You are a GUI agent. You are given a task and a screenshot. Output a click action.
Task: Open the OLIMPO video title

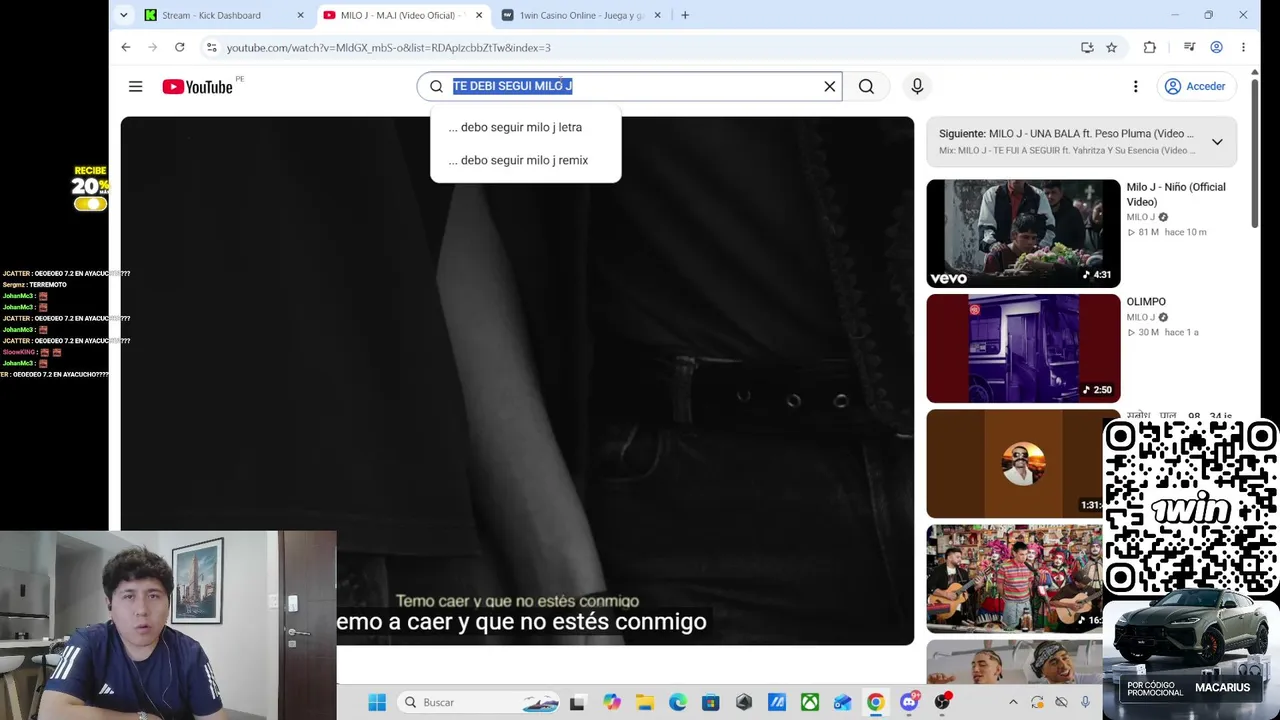coord(1146,302)
